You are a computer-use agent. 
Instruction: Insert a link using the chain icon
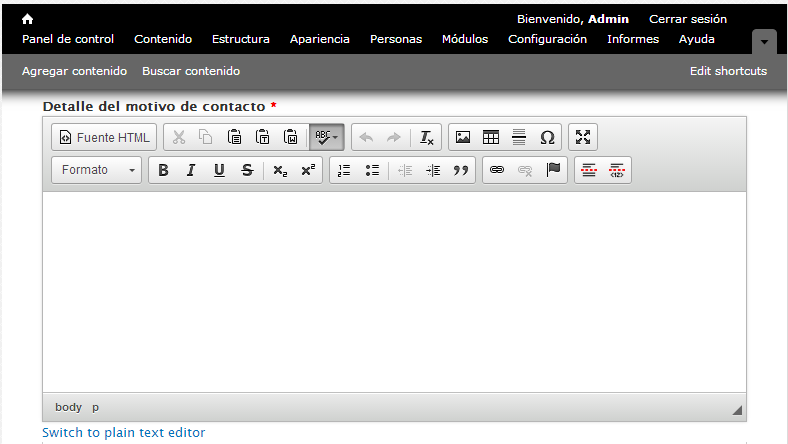[496, 170]
